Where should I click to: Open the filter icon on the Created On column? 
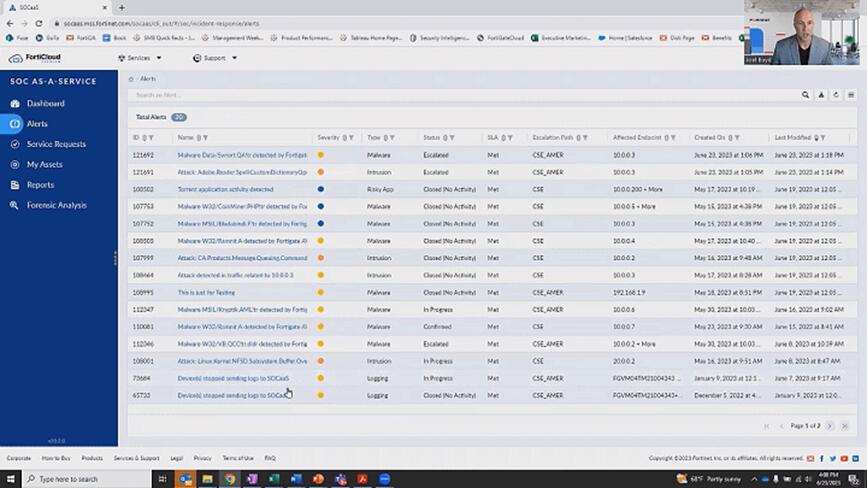737,138
